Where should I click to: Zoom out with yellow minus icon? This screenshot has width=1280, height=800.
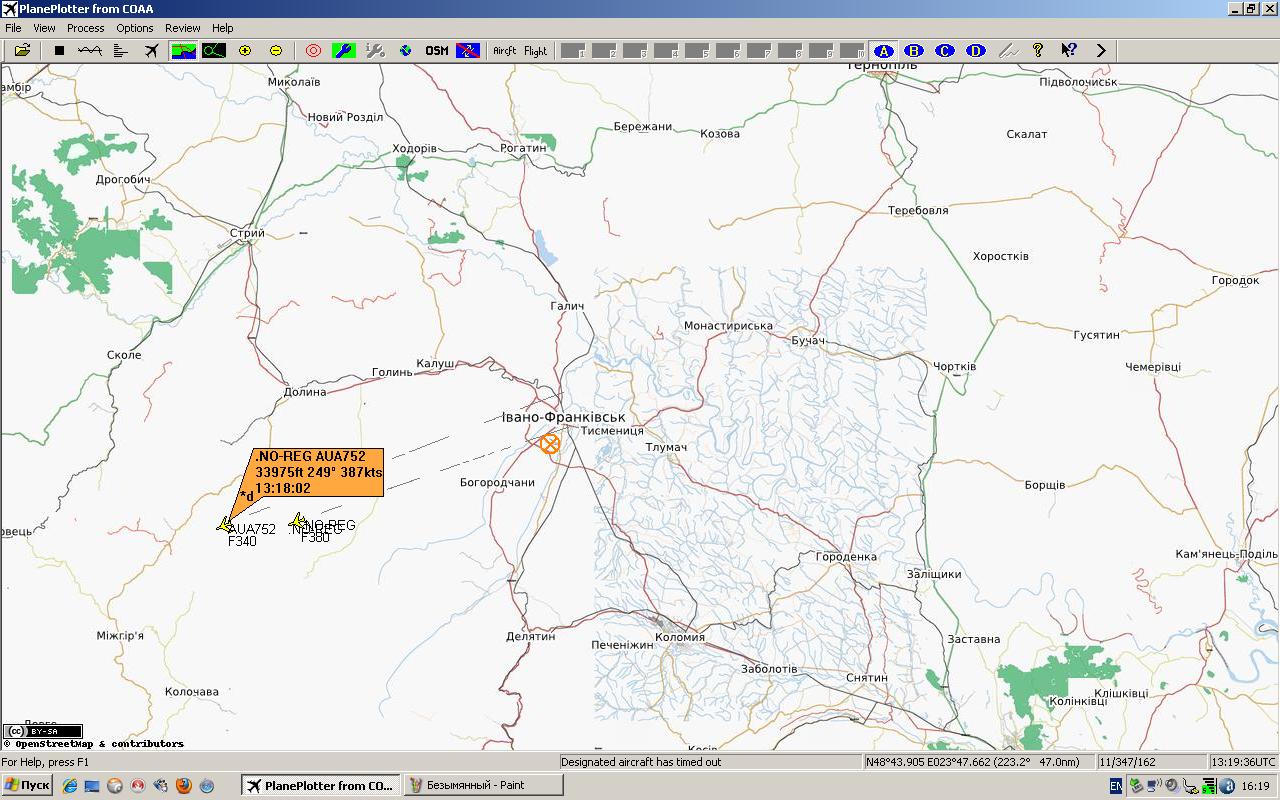(x=276, y=50)
